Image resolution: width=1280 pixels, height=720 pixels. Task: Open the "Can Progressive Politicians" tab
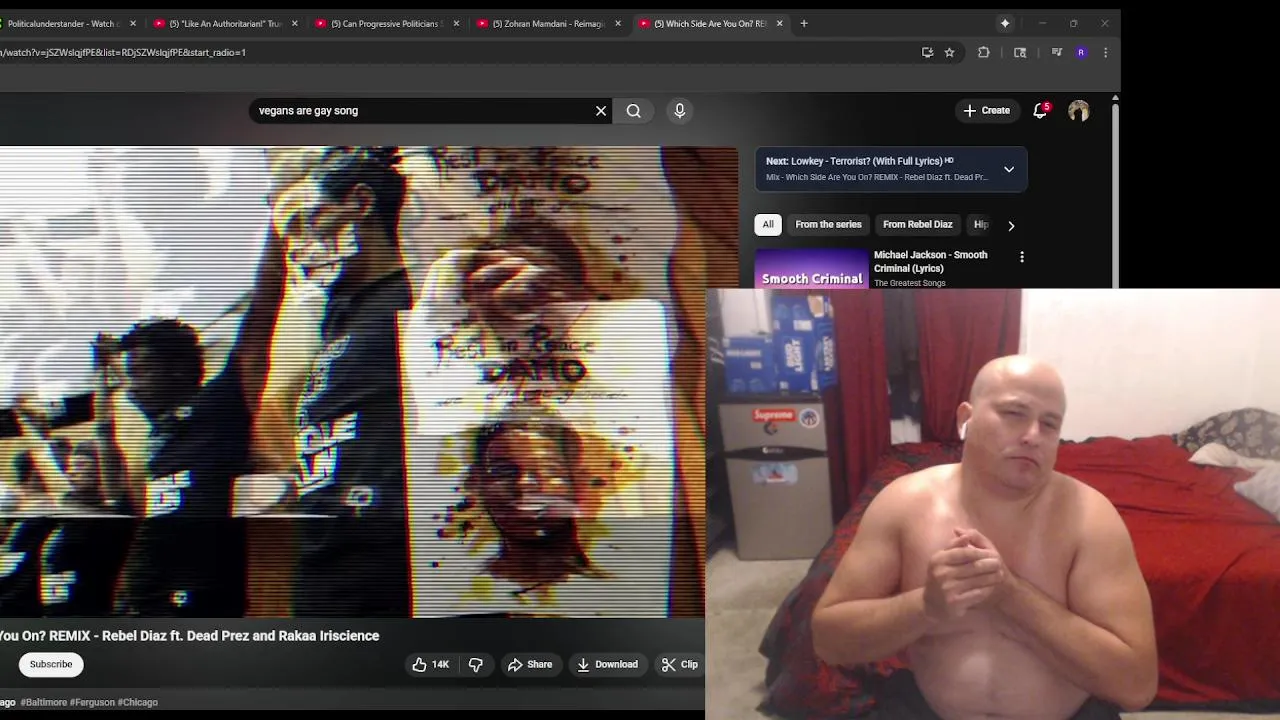387,23
